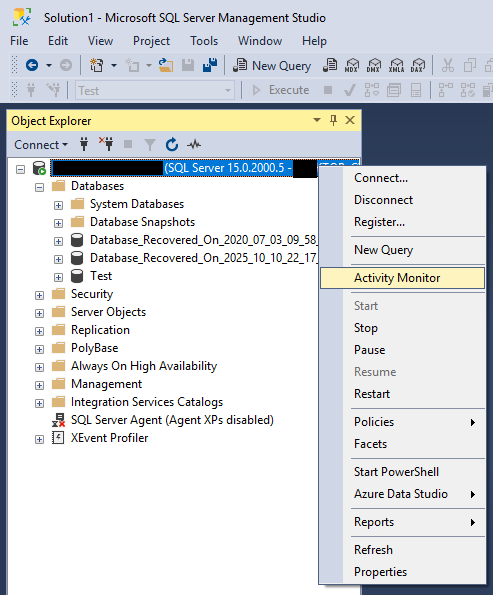This screenshot has width=493, height=595.
Task: Click the Open File folder icon
Action: pos(166,65)
